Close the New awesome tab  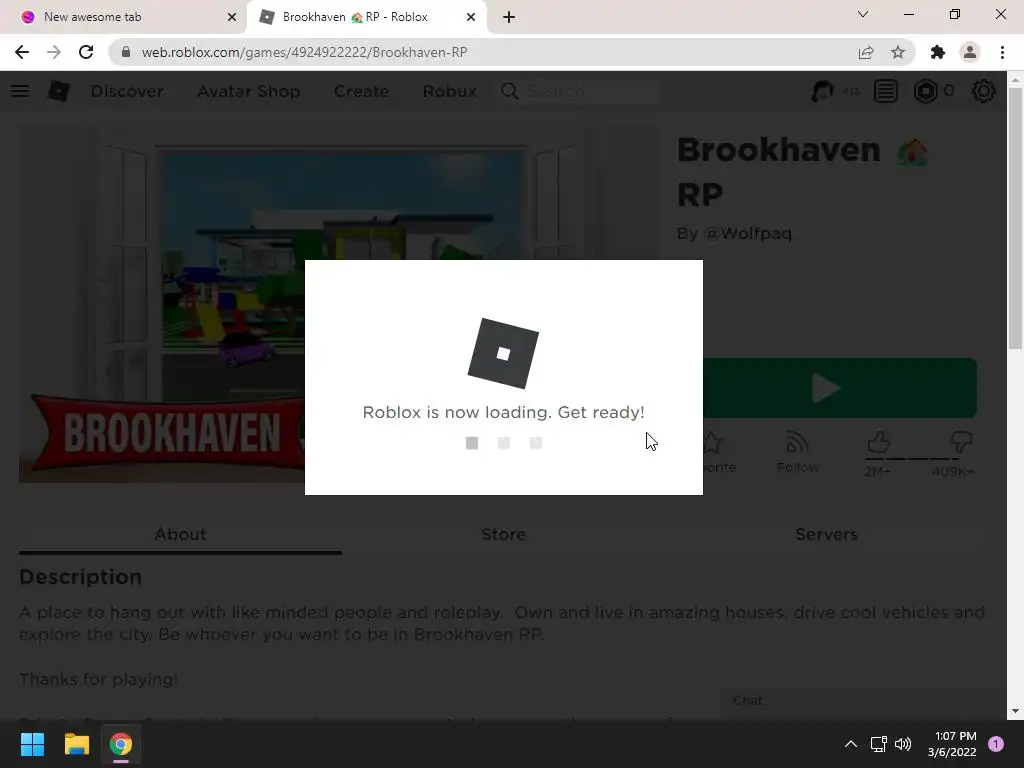pyautogui.click(x=231, y=17)
